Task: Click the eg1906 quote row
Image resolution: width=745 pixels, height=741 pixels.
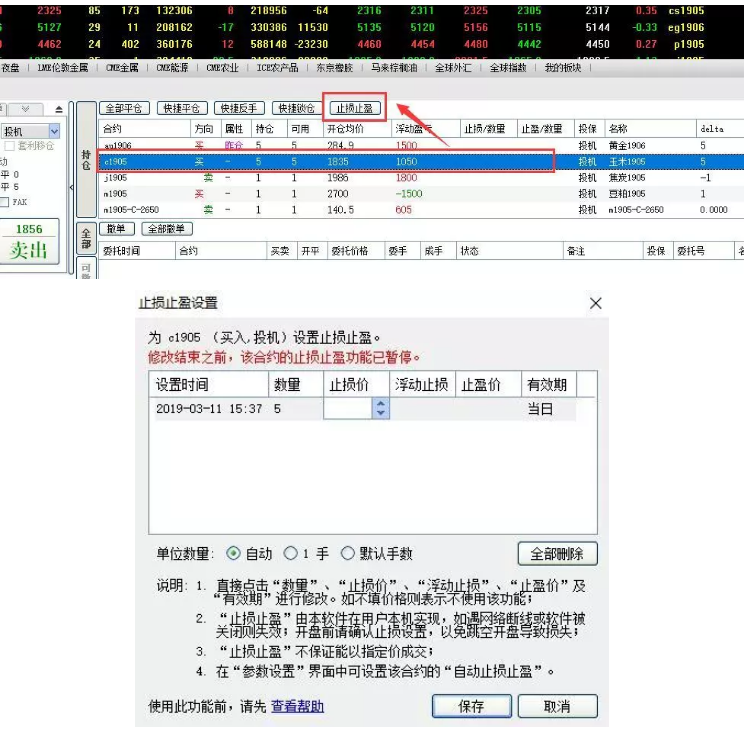Action: [x=372, y=27]
